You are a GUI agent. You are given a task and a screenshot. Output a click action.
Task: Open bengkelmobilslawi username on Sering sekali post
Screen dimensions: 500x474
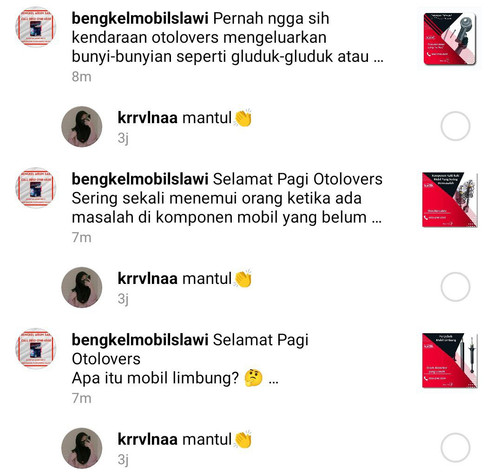point(140,179)
